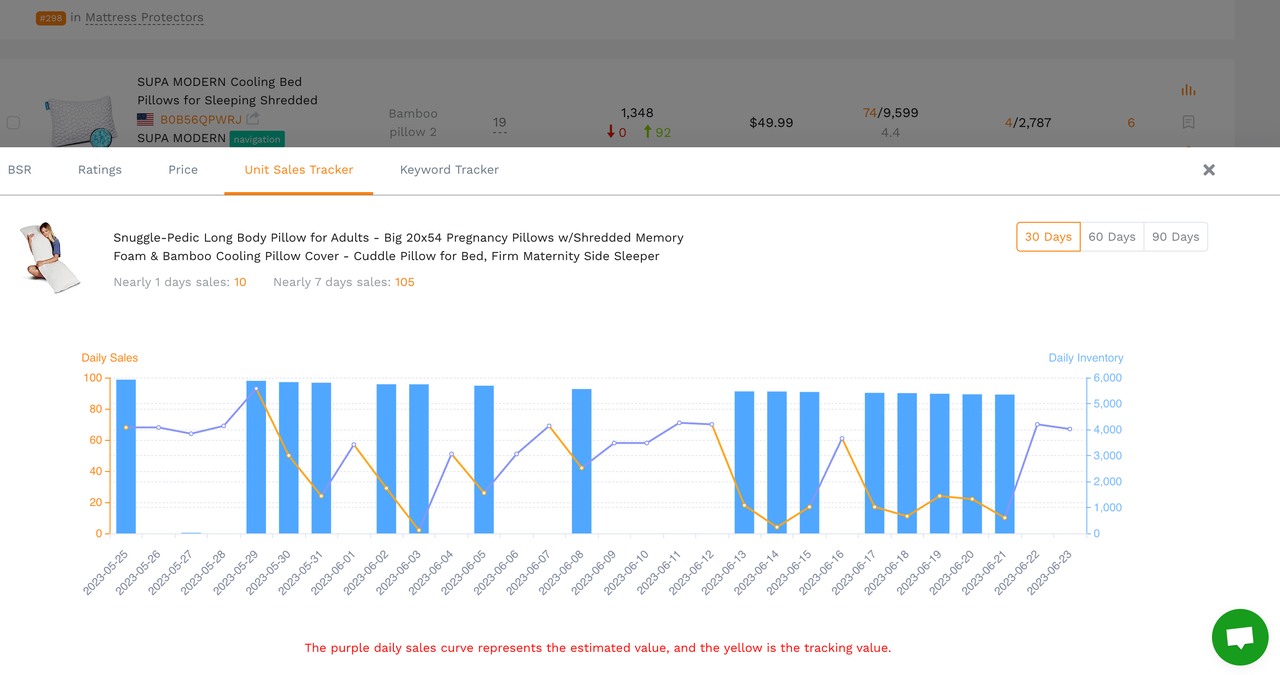Click the 2023-05-25 inventory bar
The width and height of the screenshot is (1280, 675).
126,456
